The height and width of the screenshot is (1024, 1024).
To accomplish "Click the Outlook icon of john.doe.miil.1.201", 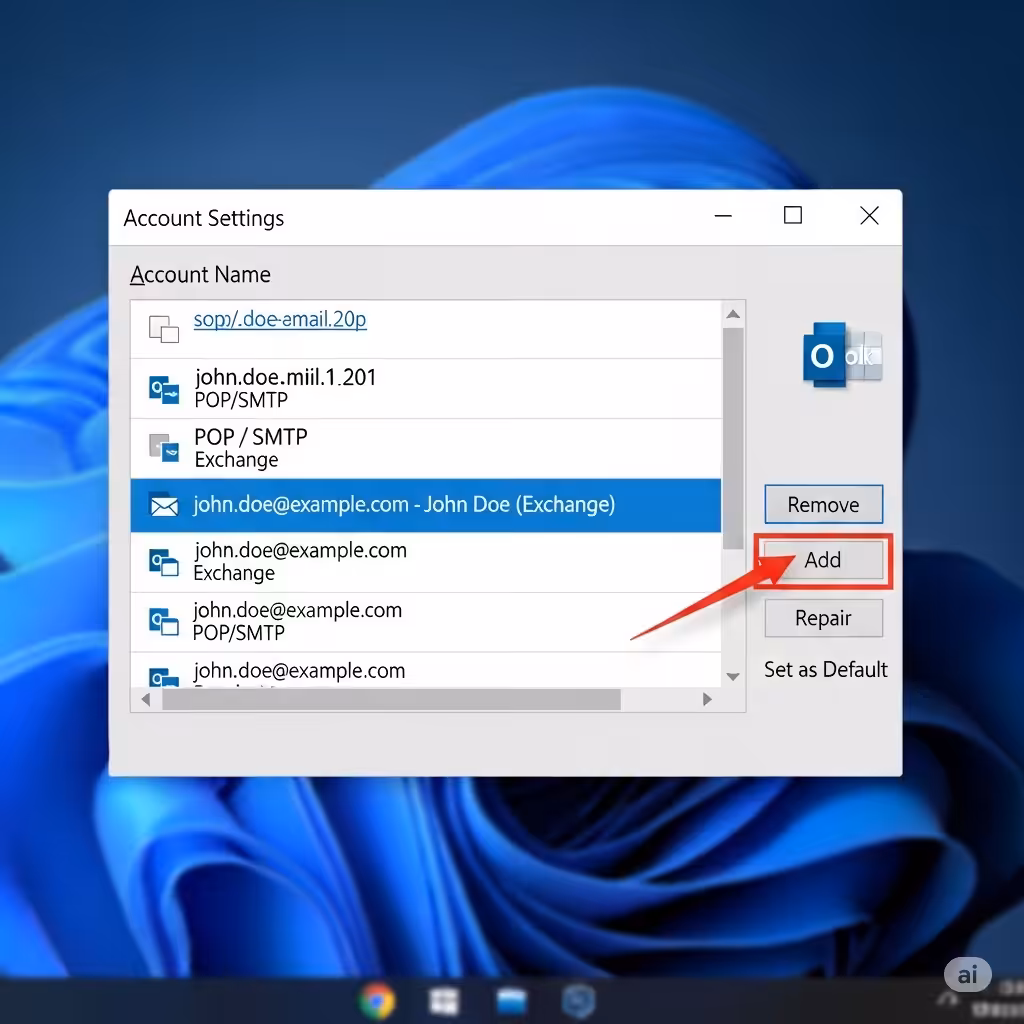I will [164, 389].
